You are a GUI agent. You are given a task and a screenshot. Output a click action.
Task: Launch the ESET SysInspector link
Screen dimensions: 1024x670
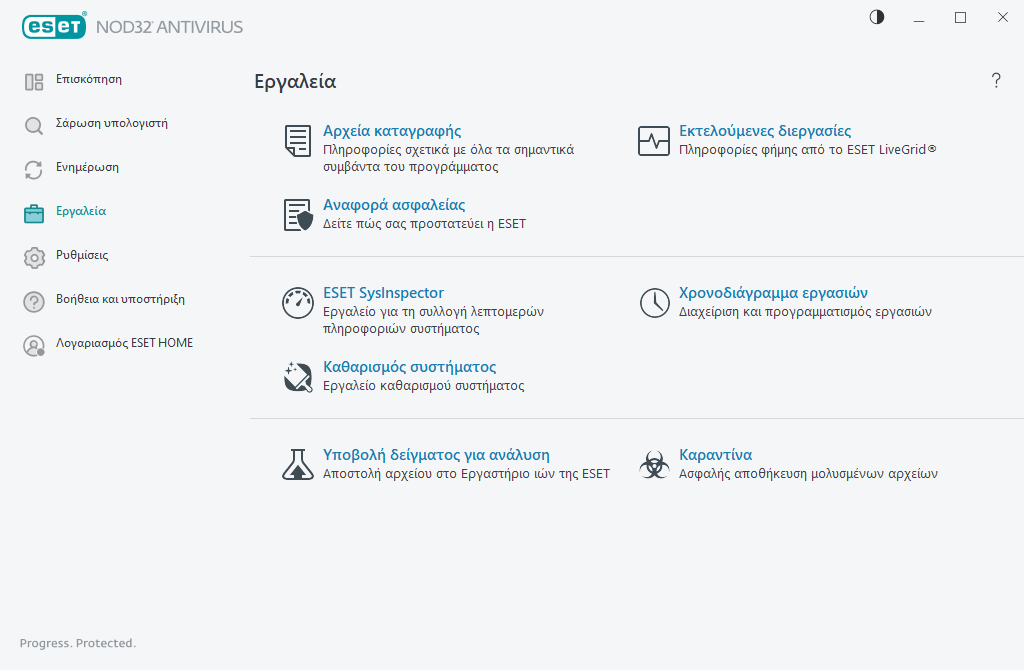pyautogui.click(x=383, y=293)
